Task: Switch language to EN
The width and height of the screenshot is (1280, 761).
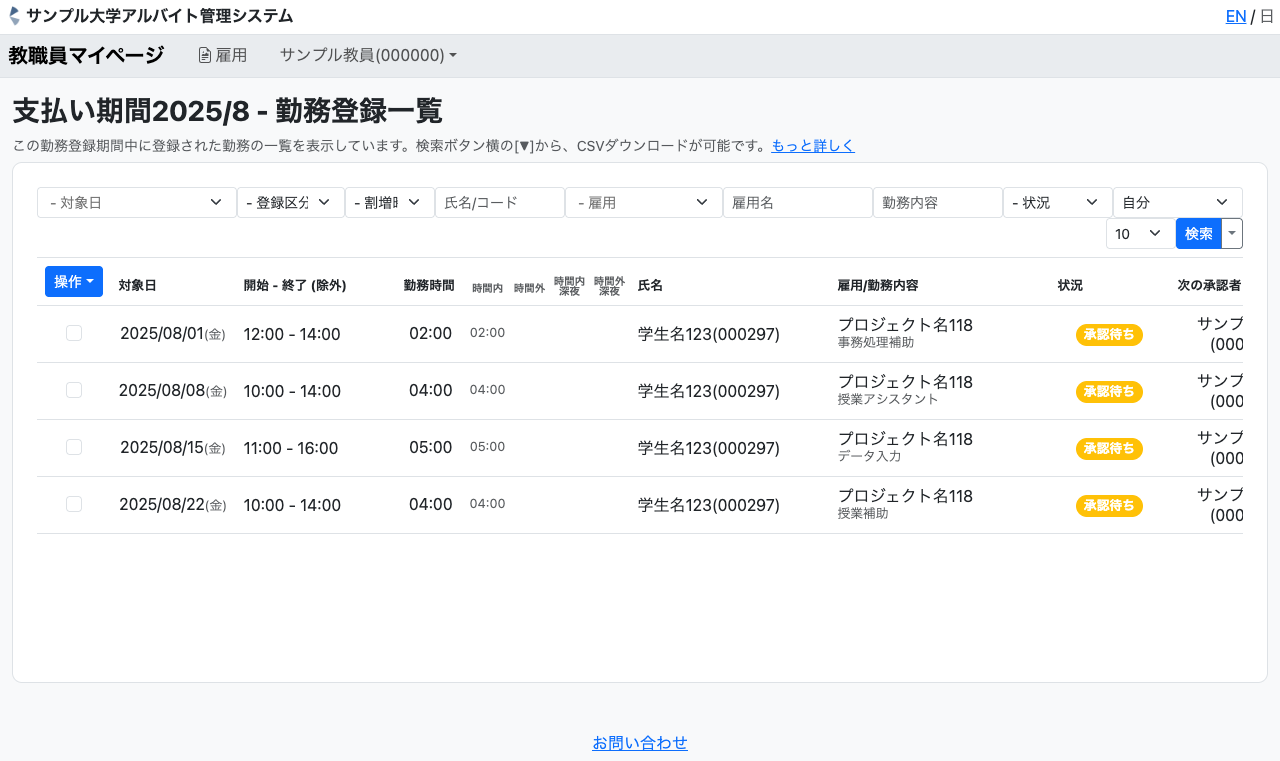Action: click(1236, 16)
